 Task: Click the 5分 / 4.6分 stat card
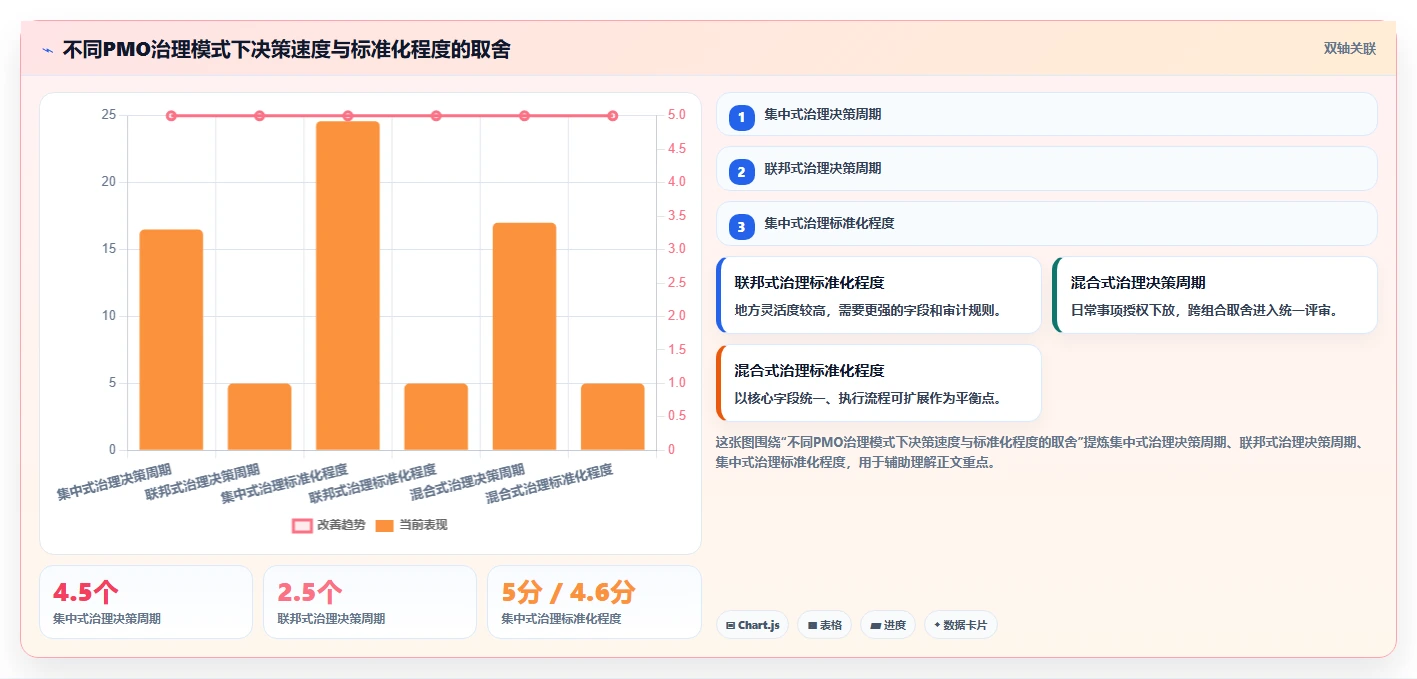(594, 602)
